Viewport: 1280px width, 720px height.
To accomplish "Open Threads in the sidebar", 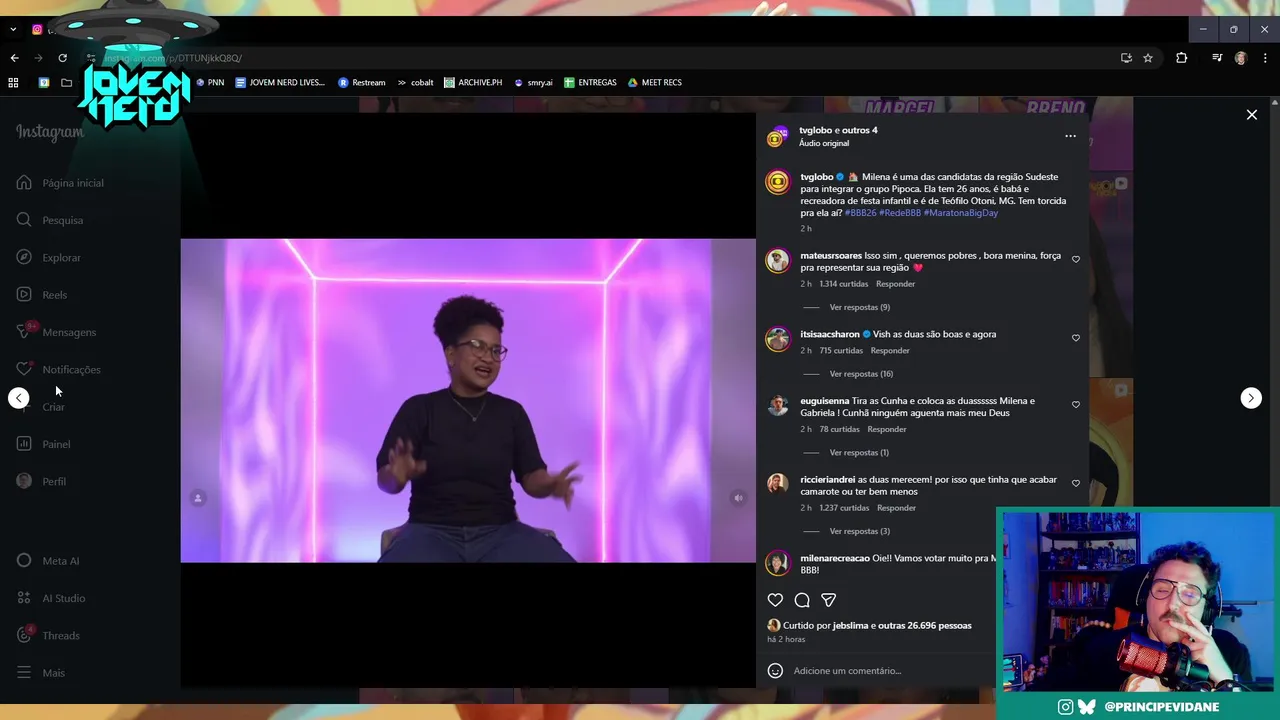I will pyautogui.click(x=48, y=635).
